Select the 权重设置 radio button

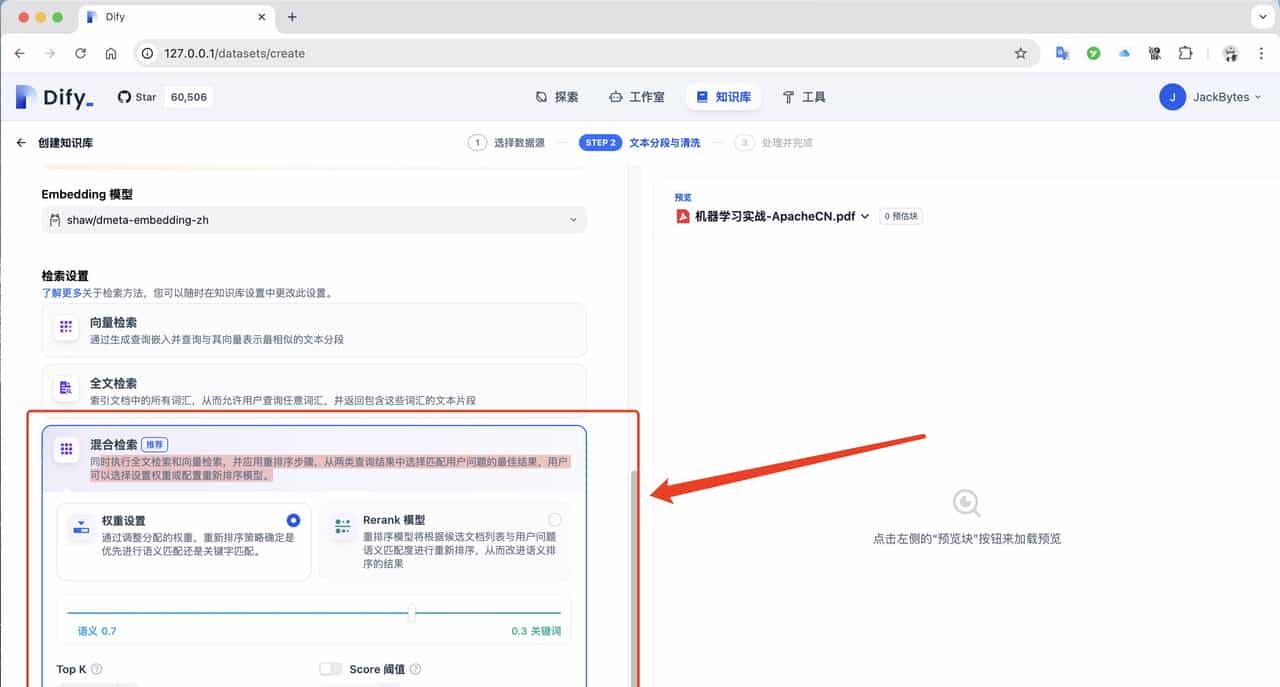tap(295, 519)
